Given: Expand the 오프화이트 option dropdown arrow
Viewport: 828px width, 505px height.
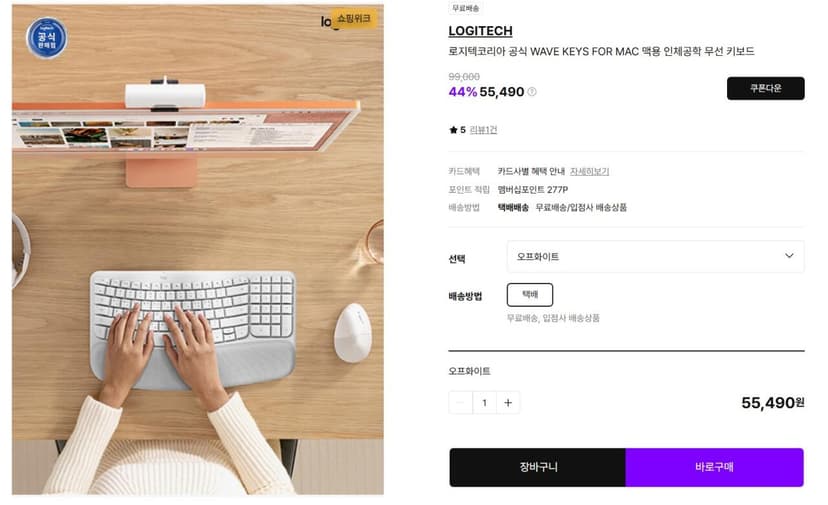Looking at the screenshot, I should 789,256.
